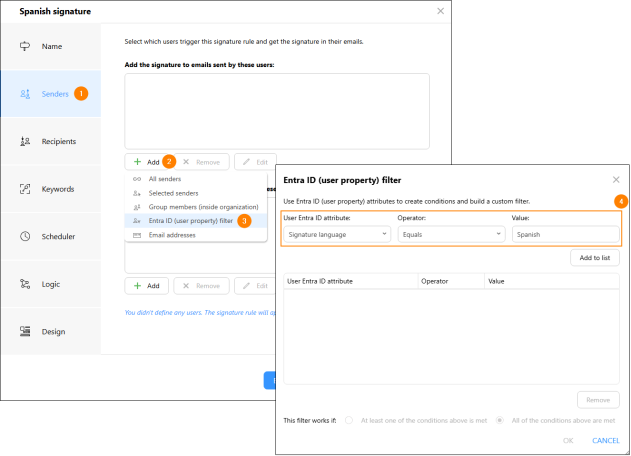Click the upper Edit button

255,162
